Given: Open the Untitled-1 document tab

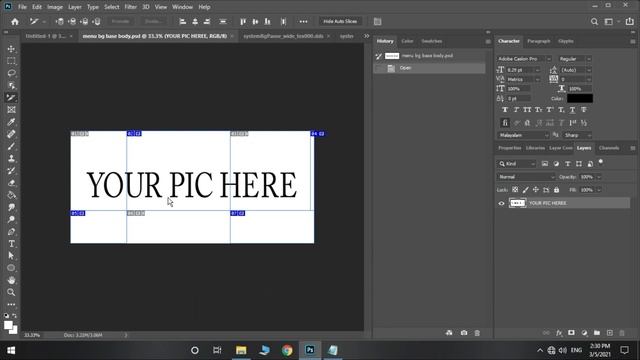Looking at the screenshot, I should 45,36.
